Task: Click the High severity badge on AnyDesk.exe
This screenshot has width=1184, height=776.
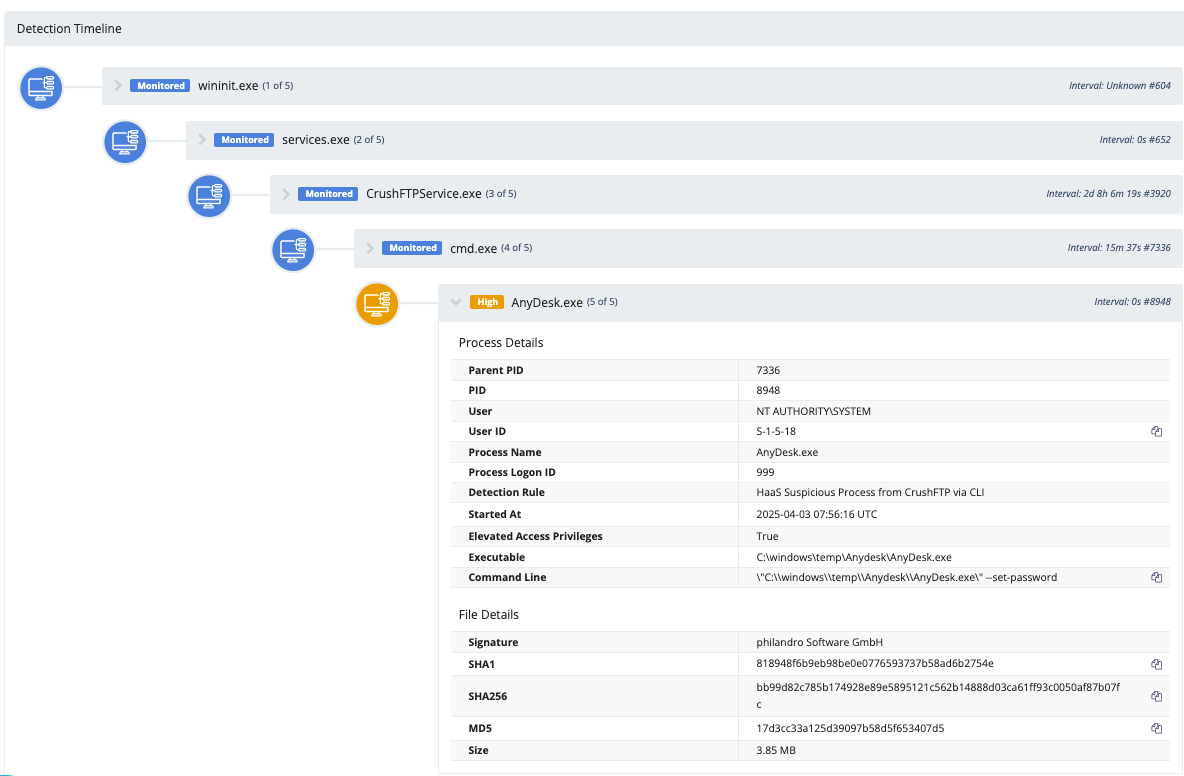Action: [487, 302]
